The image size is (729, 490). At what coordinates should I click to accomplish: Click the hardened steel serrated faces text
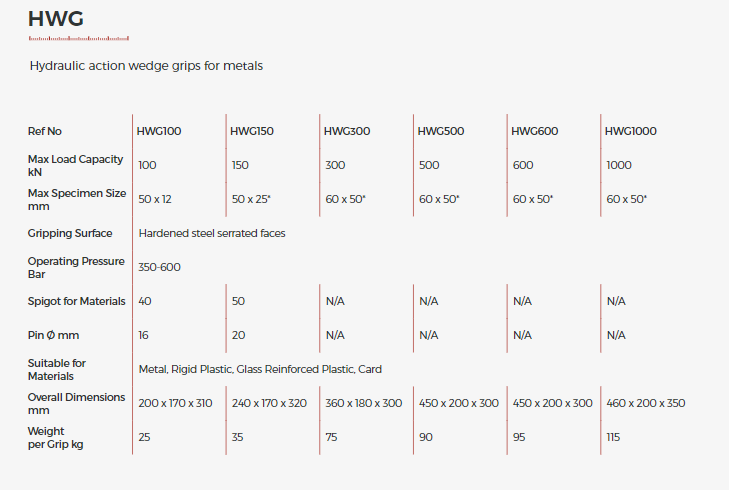point(212,233)
